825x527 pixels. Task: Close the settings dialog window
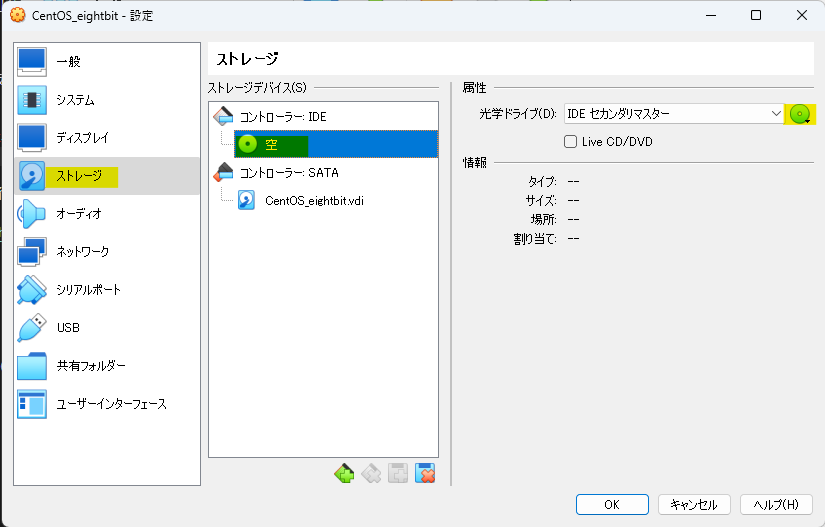[x=802, y=15]
